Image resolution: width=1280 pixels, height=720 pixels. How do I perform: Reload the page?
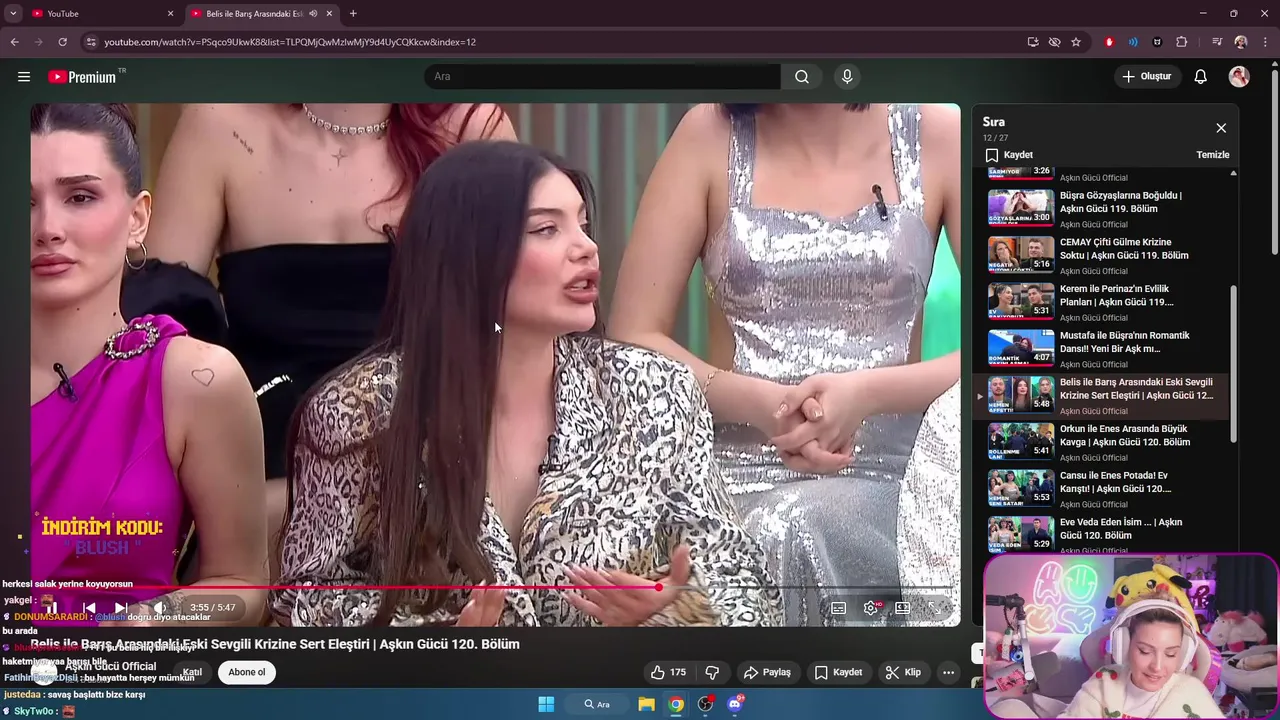[x=62, y=42]
